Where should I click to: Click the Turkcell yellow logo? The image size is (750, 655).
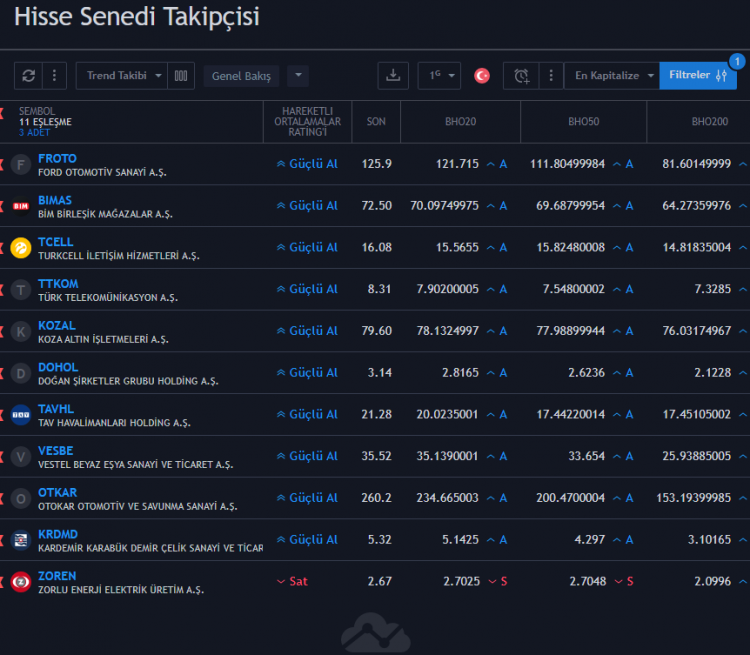pyautogui.click(x=21, y=248)
